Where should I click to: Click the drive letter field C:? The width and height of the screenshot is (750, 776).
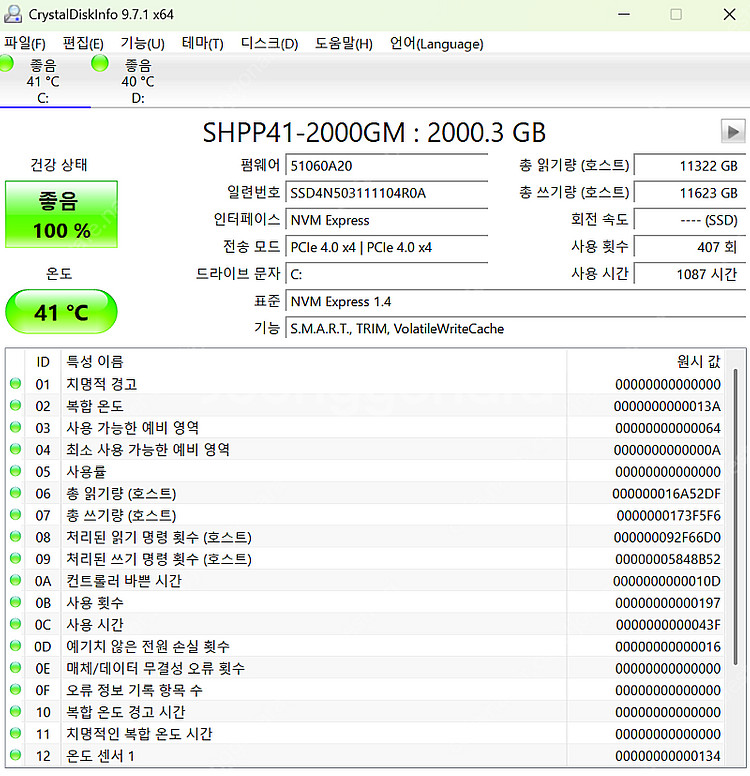pyautogui.click(x=387, y=274)
